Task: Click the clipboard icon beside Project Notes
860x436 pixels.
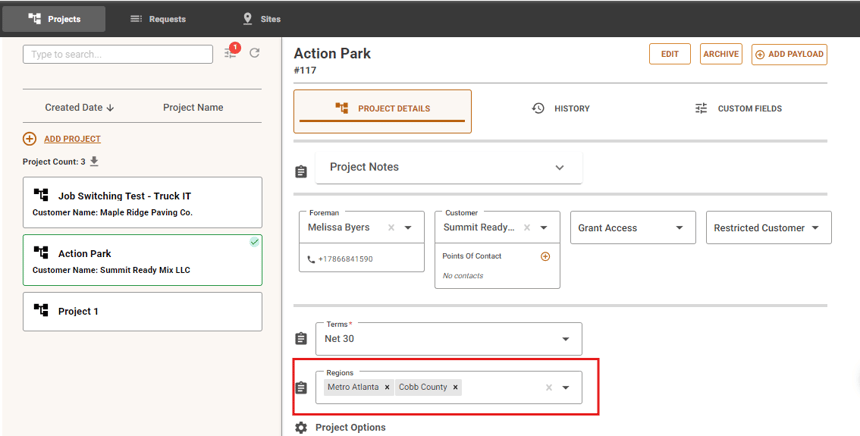Action: pyautogui.click(x=301, y=172)
